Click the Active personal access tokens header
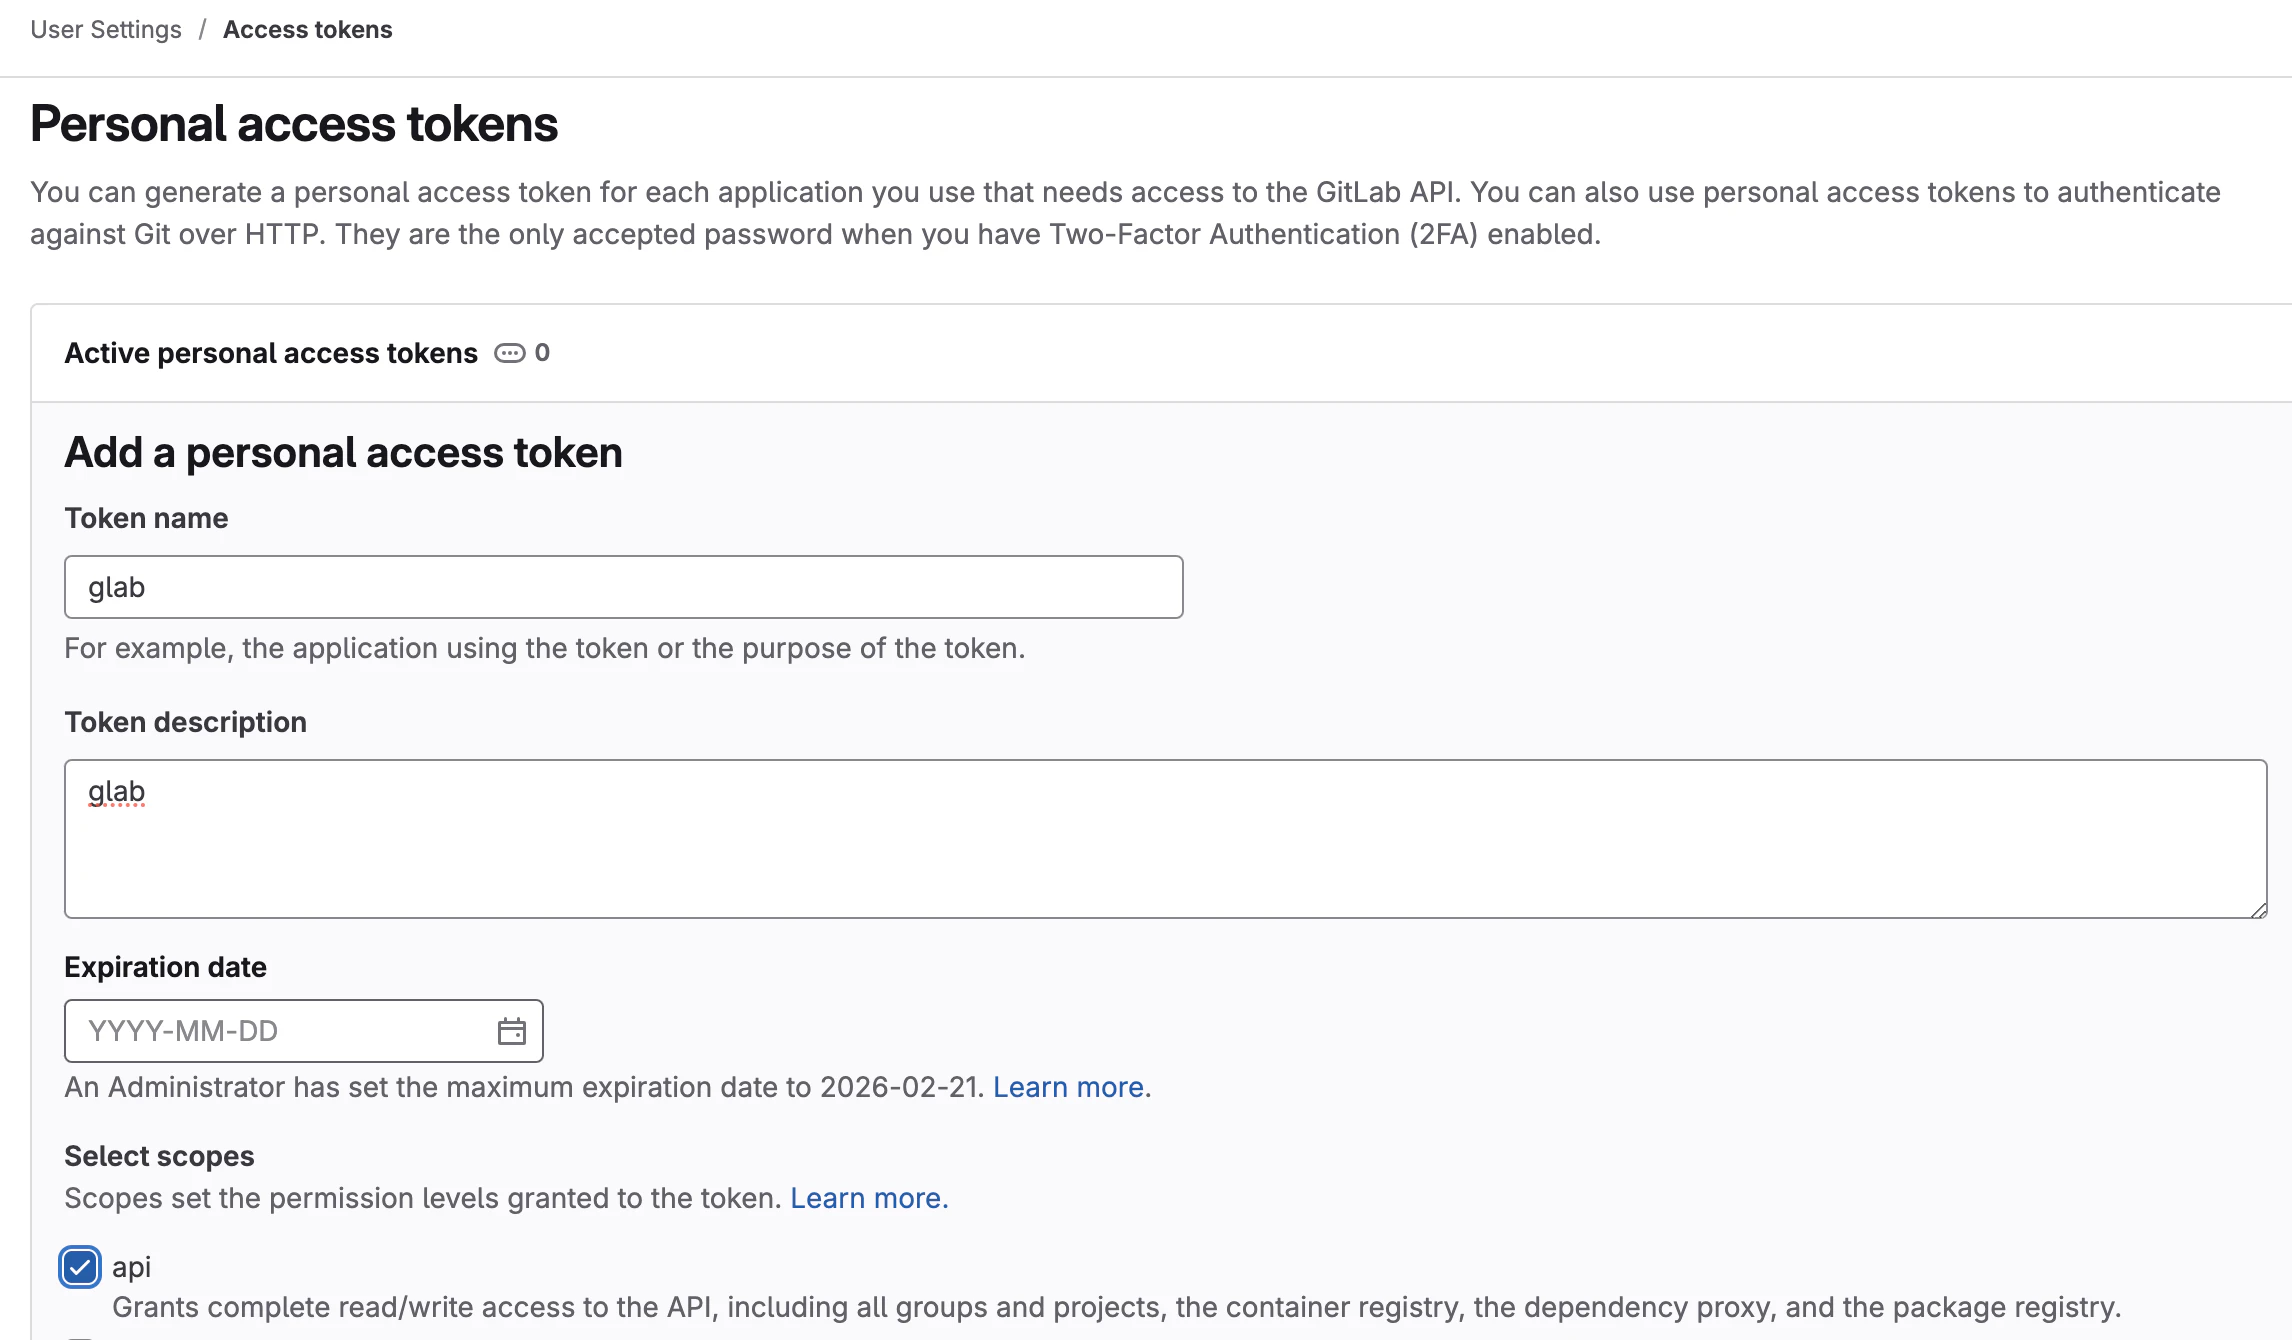2292x1340 pixels. (x=271, y=353)
